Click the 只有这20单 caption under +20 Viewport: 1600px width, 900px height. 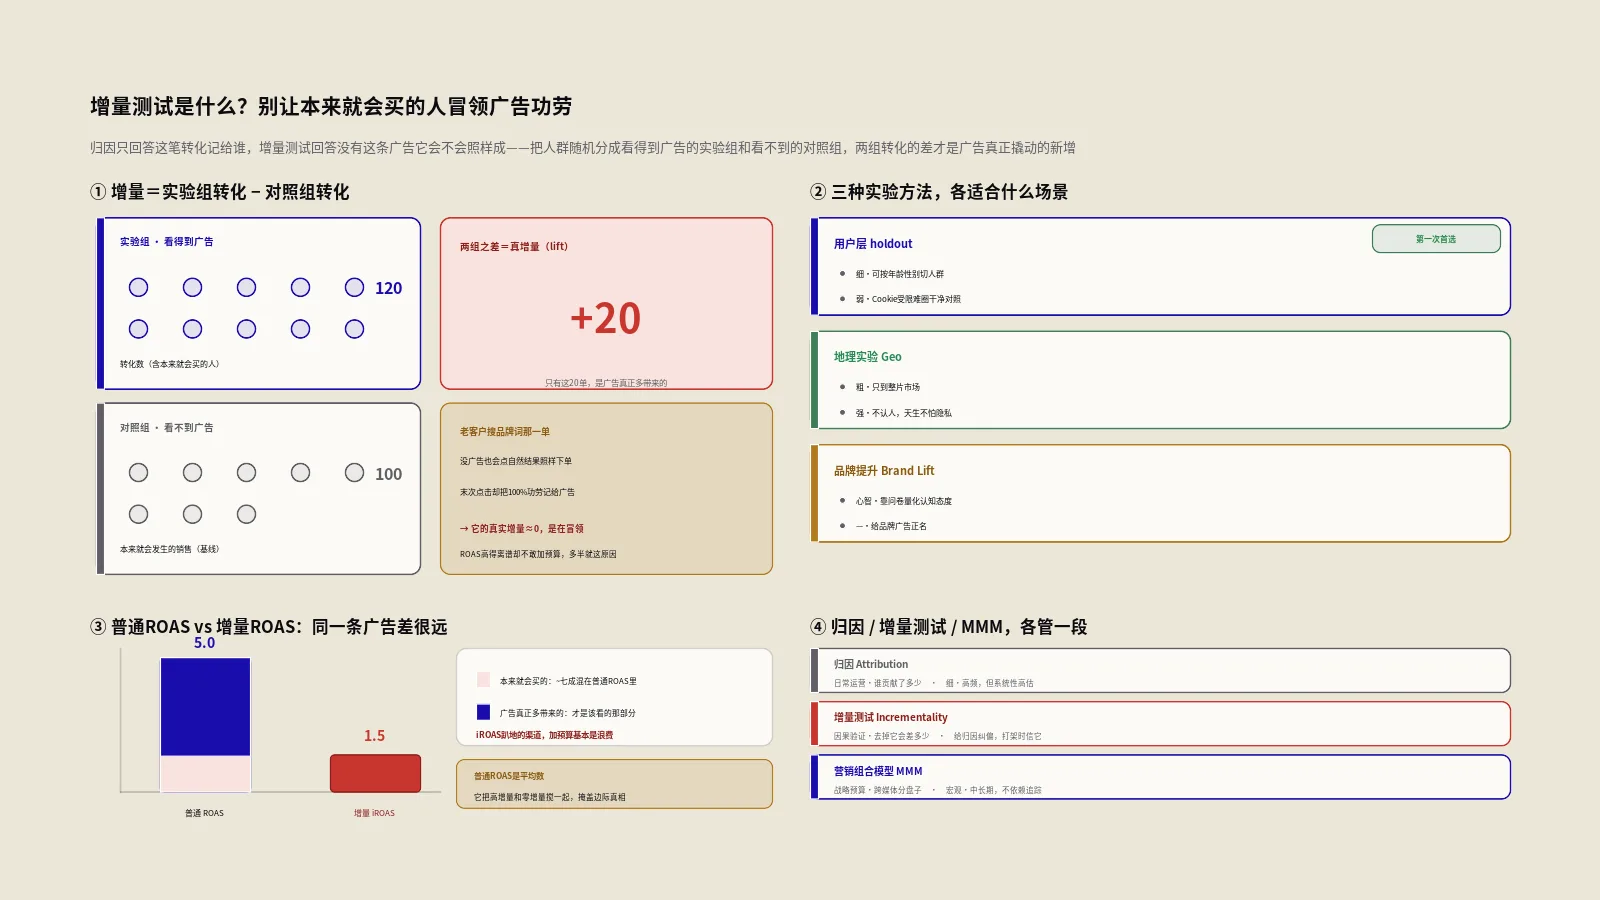[606, 383]
